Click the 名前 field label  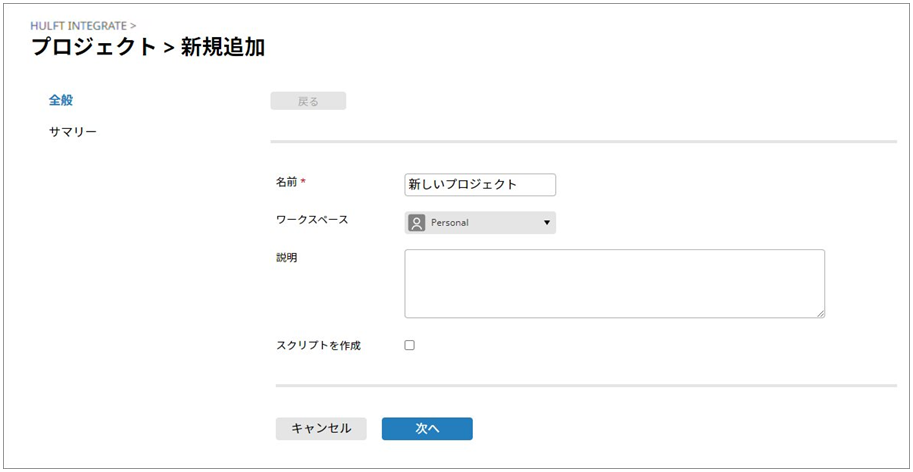click(x=286, y=182)
